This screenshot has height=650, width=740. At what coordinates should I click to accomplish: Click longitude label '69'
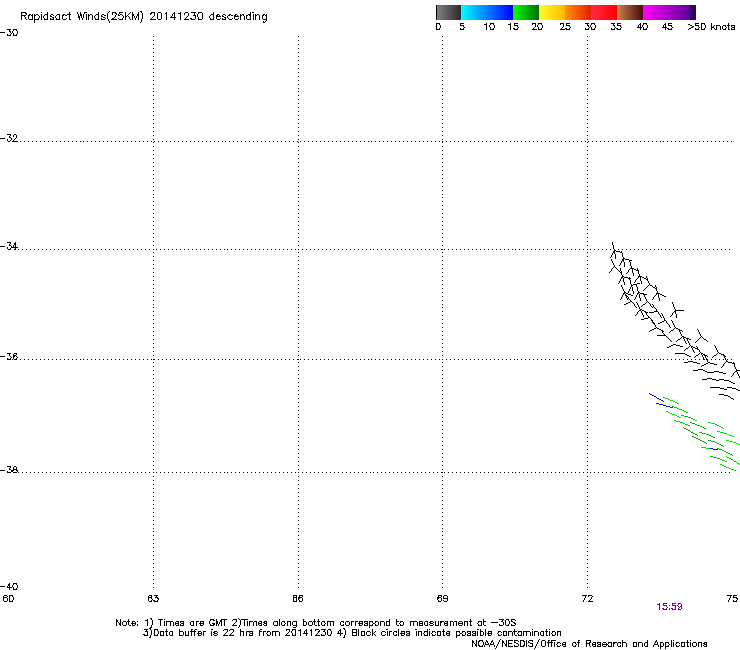(x=442, y=599)
